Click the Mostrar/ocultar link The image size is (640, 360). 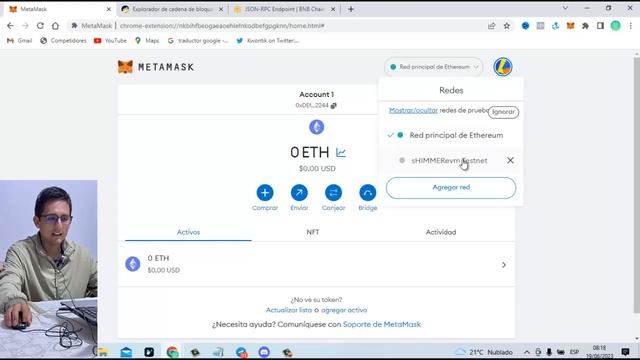[x=413, y=110]
